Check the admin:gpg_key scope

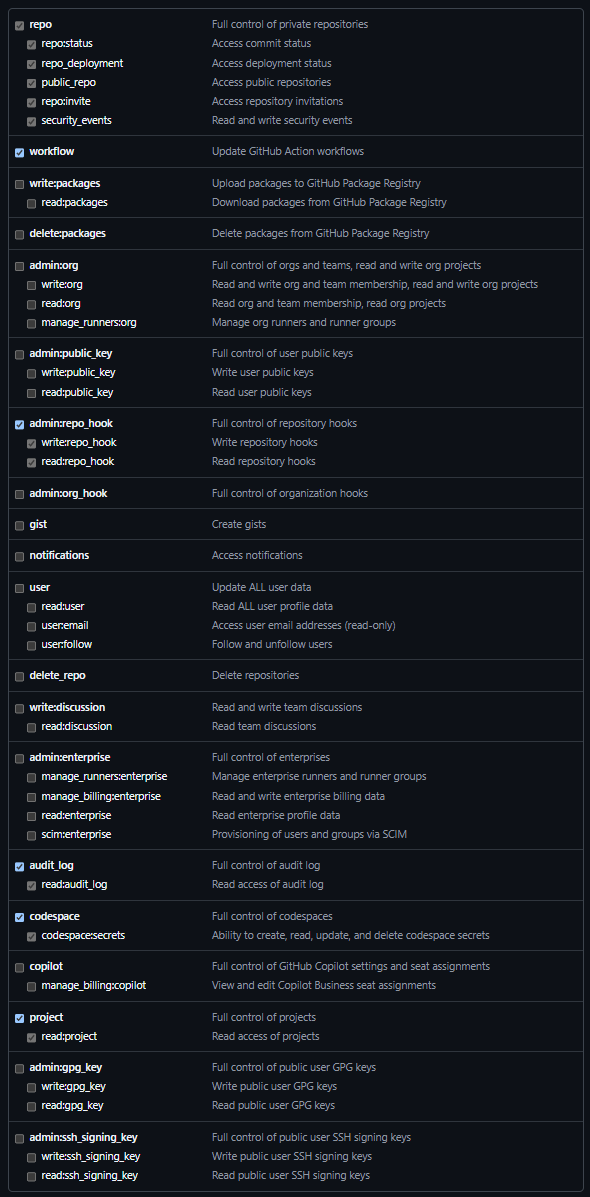click(19, 1067)
